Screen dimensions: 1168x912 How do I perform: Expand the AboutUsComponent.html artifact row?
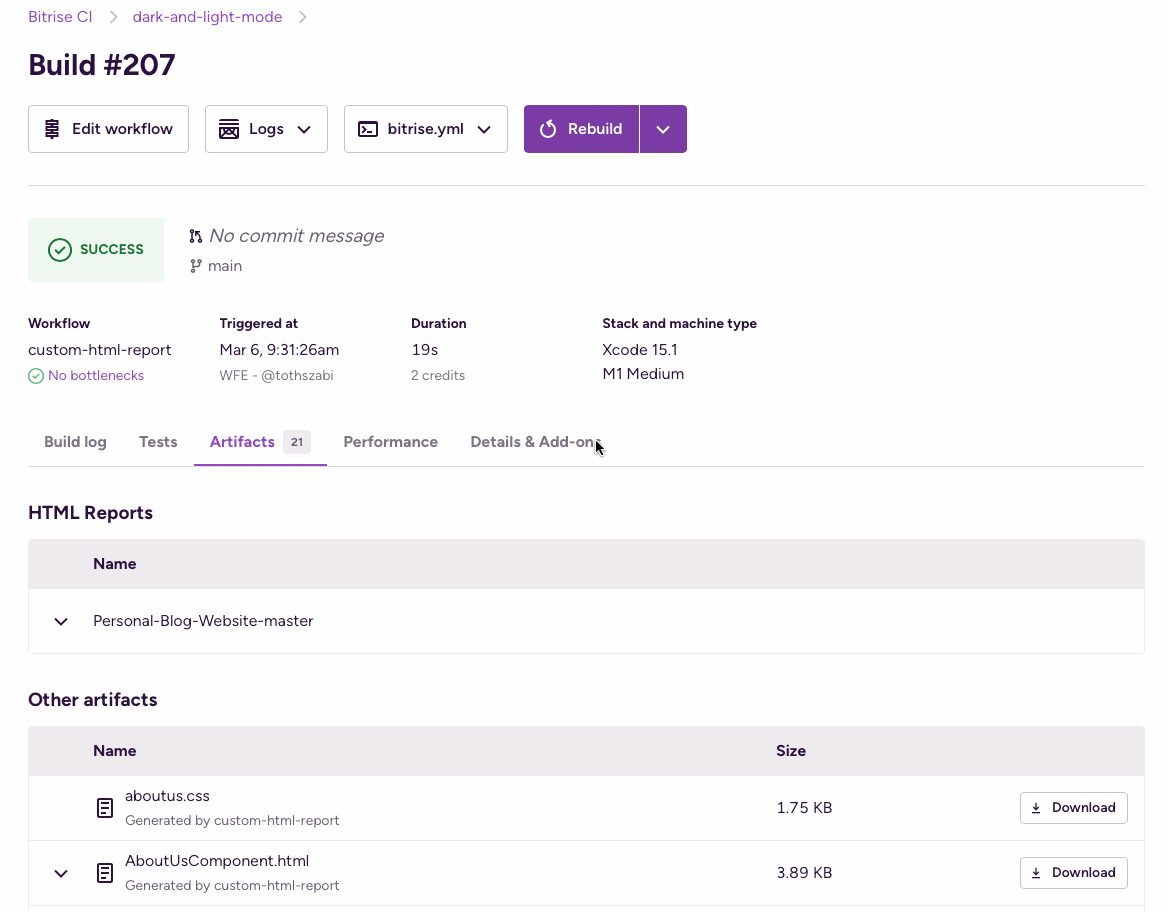(x=61, y=873)
